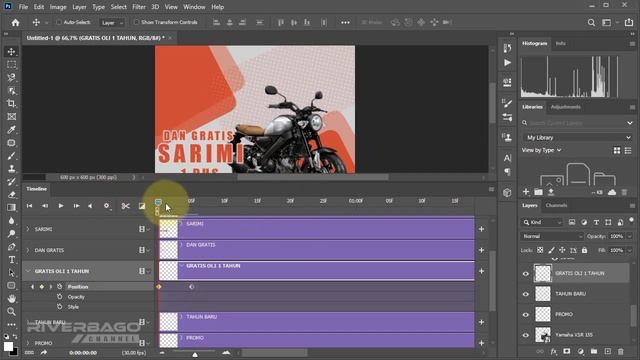Open the layer Kind filter dropdown
This screenshot has height=360, width=640.
[x=542, y=222]
